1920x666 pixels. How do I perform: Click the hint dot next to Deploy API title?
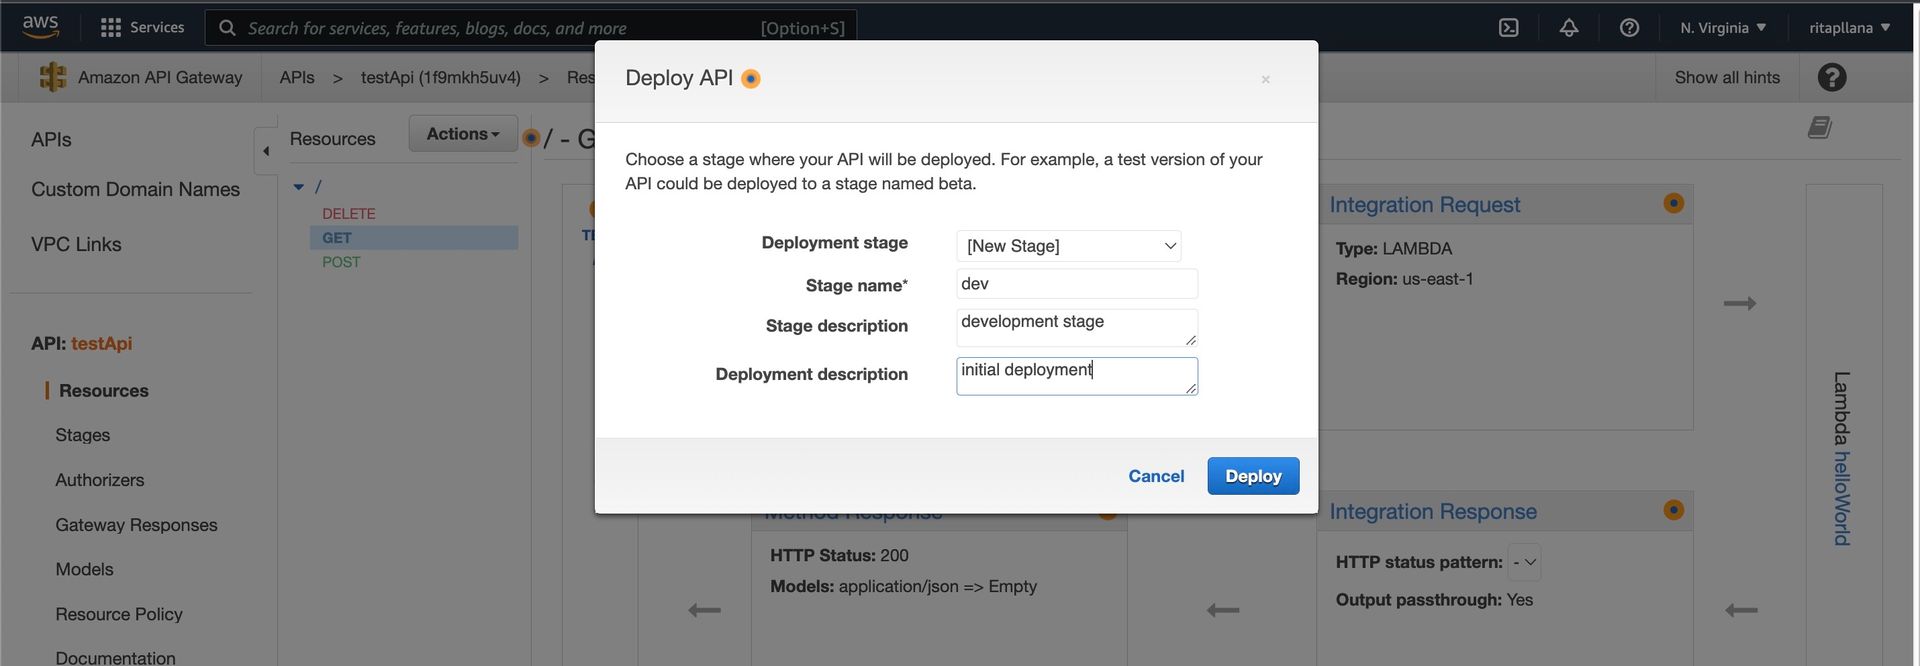[x=751, y=79]
